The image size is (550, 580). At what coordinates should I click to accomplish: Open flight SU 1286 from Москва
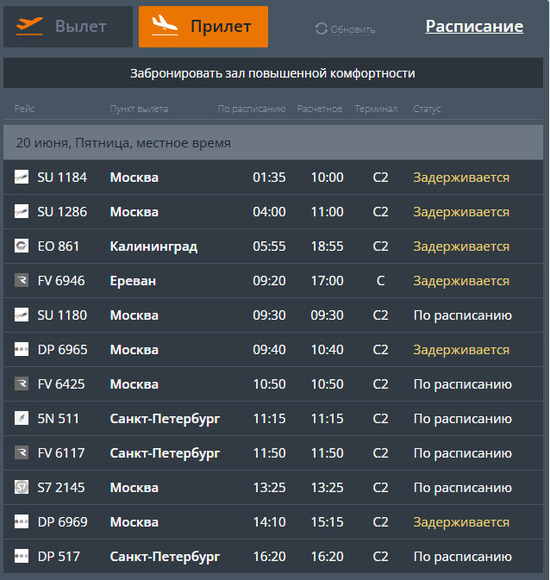[x=273, y=212]
